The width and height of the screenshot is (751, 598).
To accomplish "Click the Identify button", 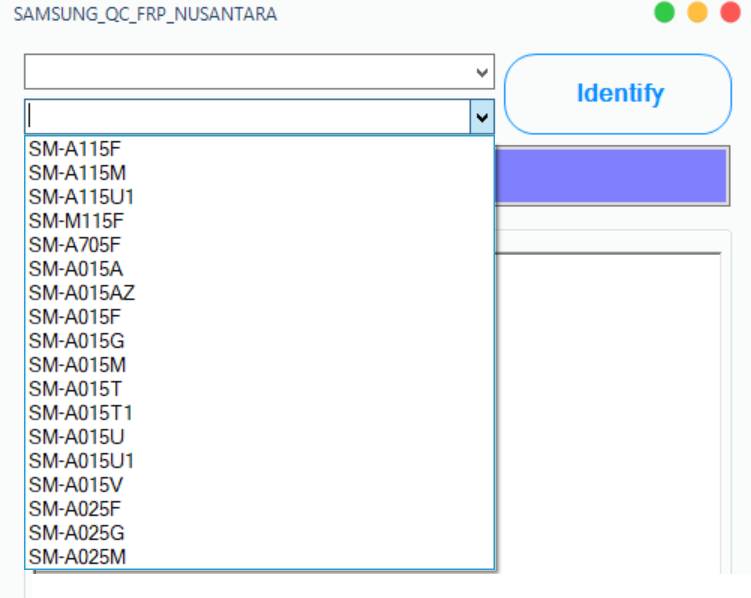I will tap(618, 94).
